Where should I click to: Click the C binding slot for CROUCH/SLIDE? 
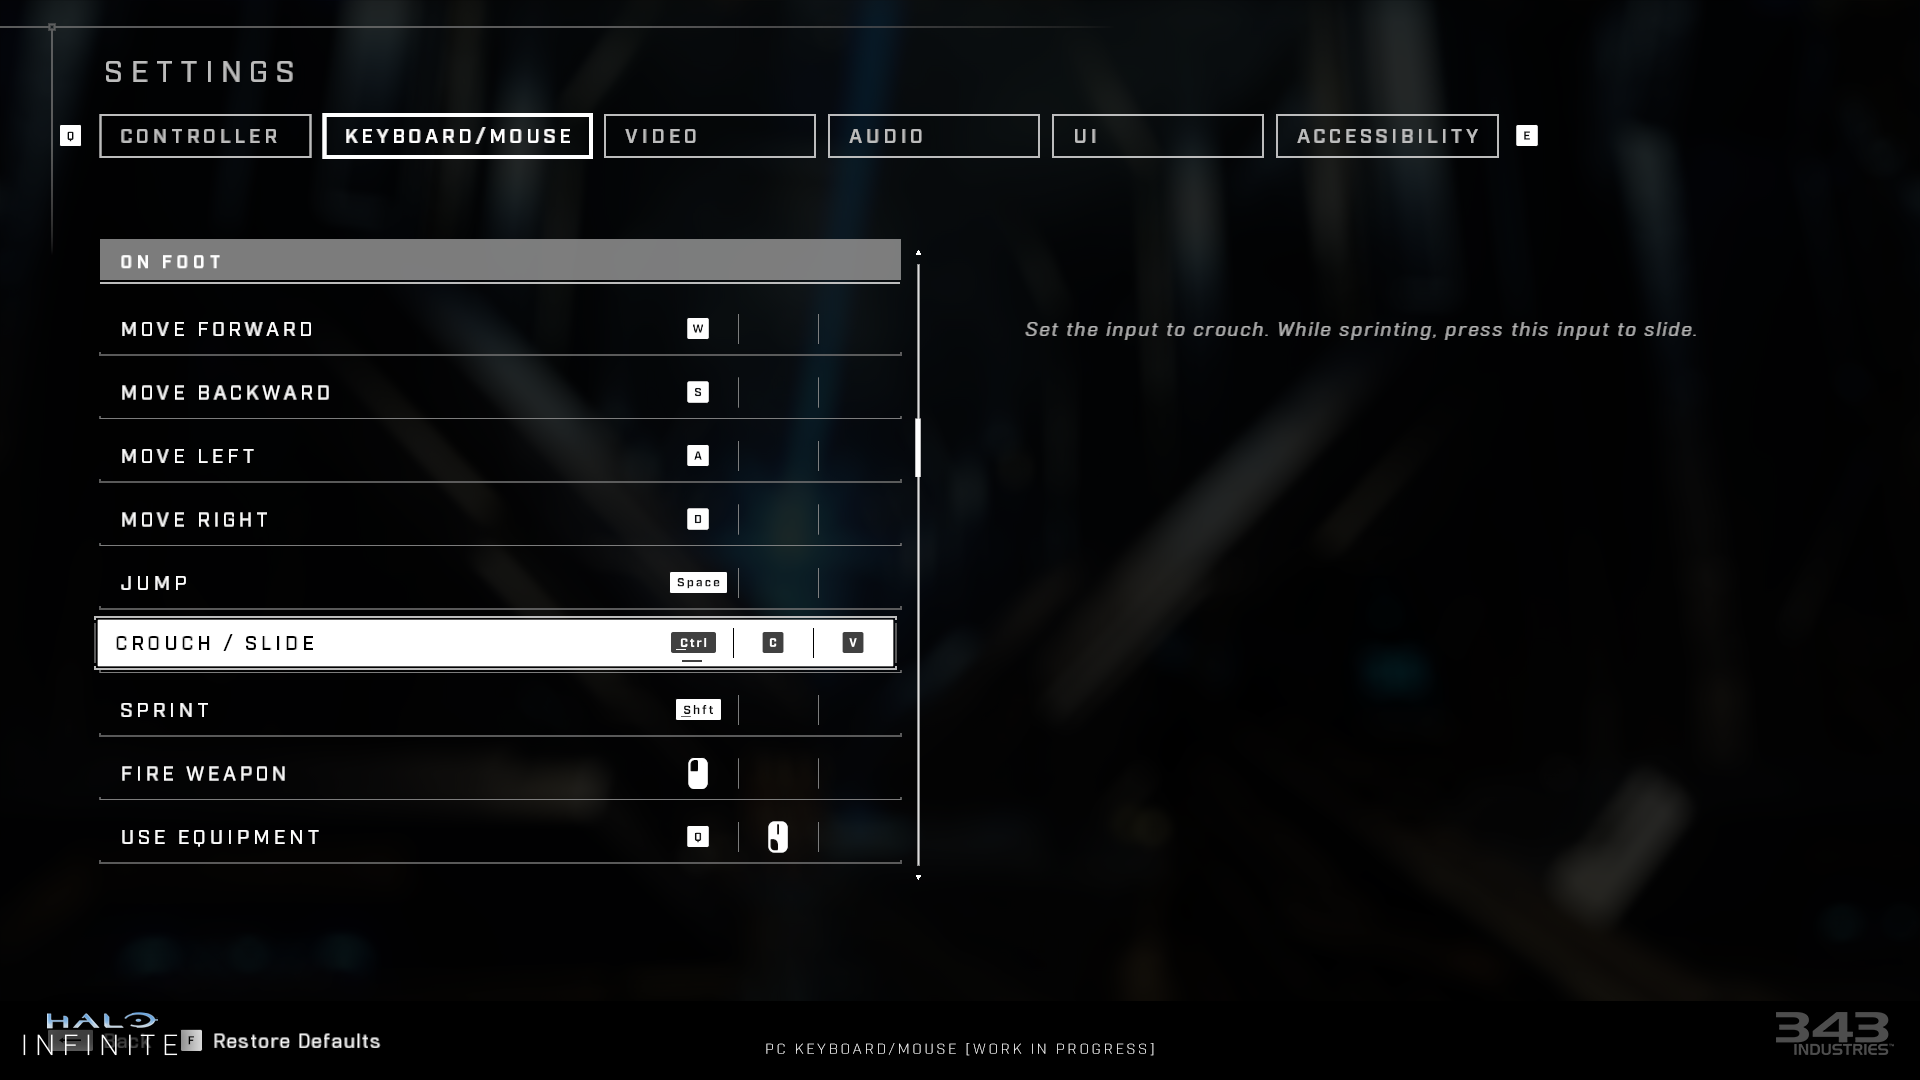pyautogui.click(x=773, y=642)
